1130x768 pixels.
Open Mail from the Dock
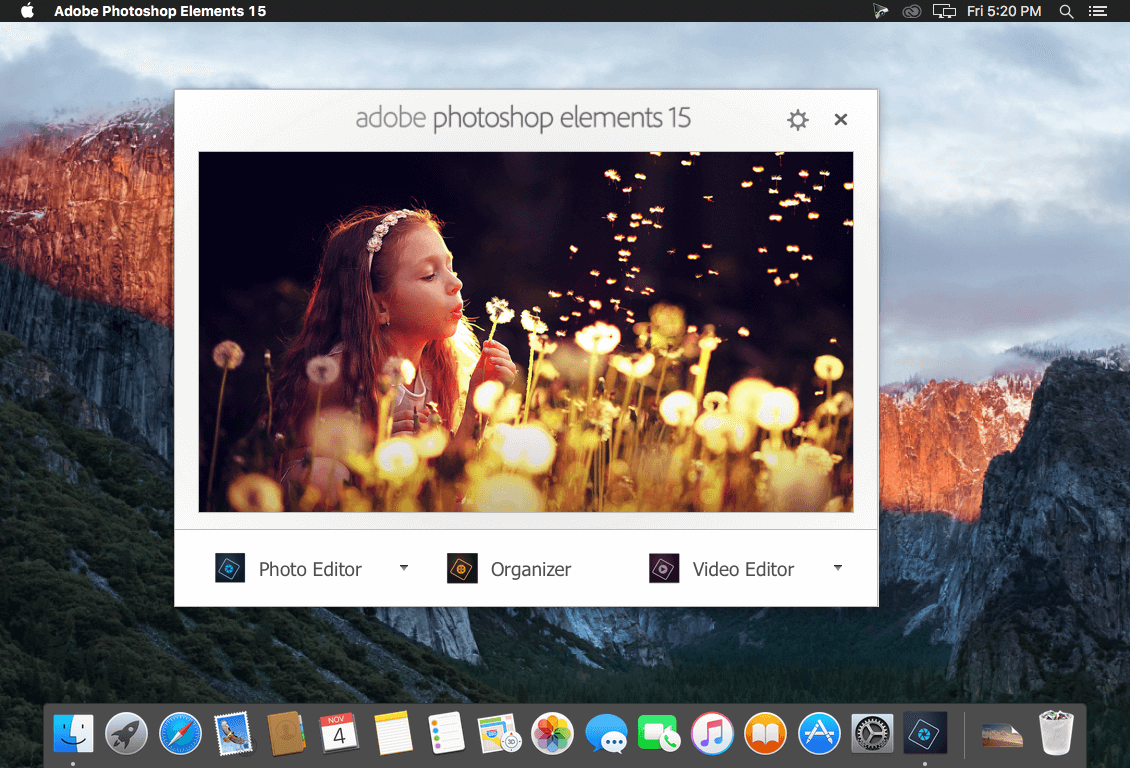[233, 733]
